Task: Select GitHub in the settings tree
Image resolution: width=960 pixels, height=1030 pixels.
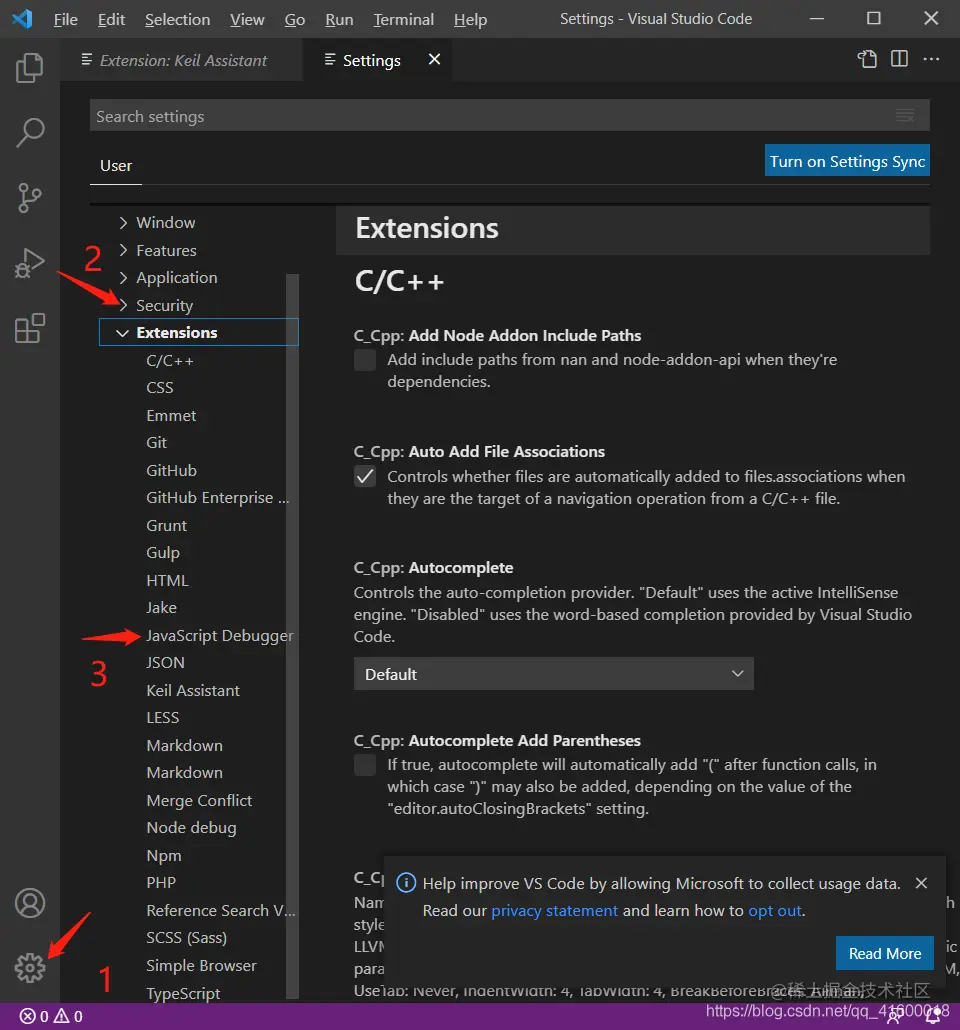Action: pyautogui.click(x=171, y=470)
